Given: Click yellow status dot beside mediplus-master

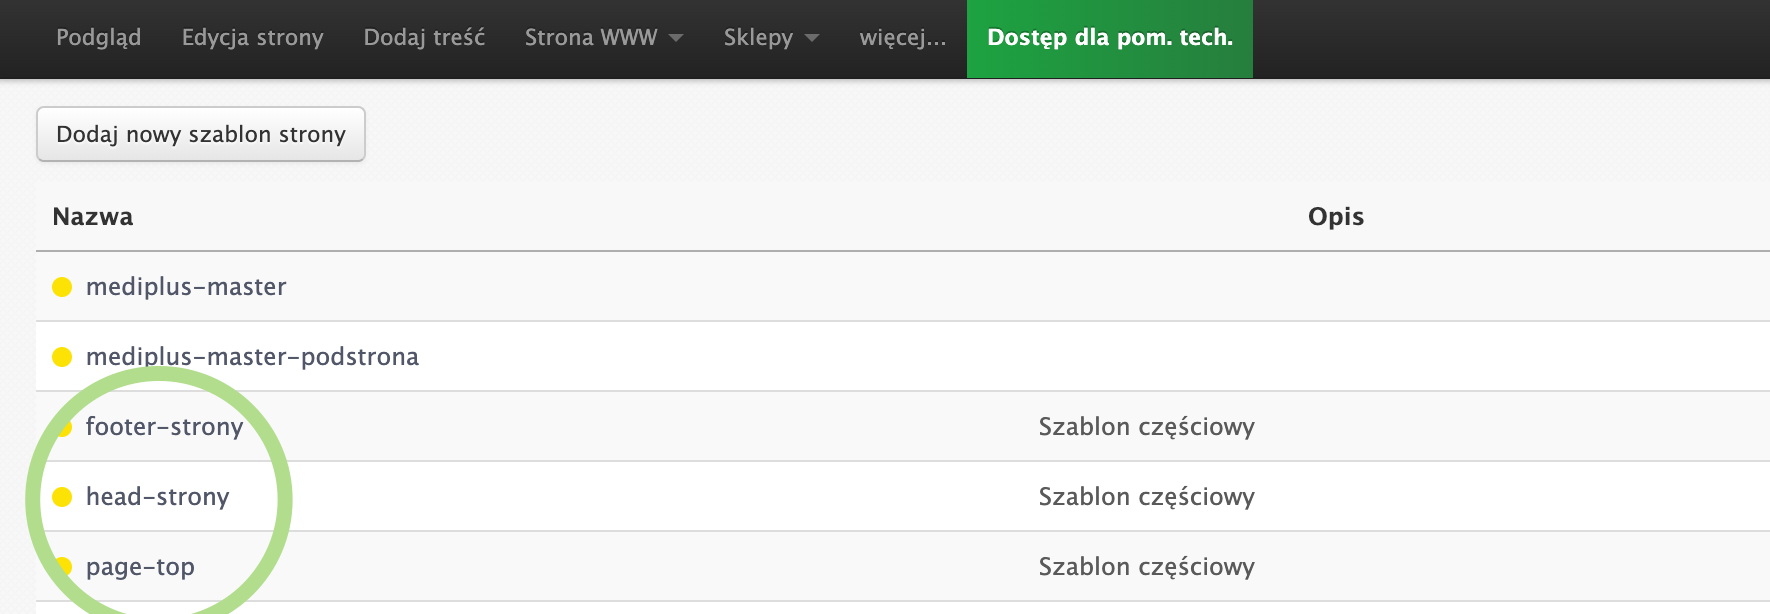Looking at the screenshot, I should [62, 287].
